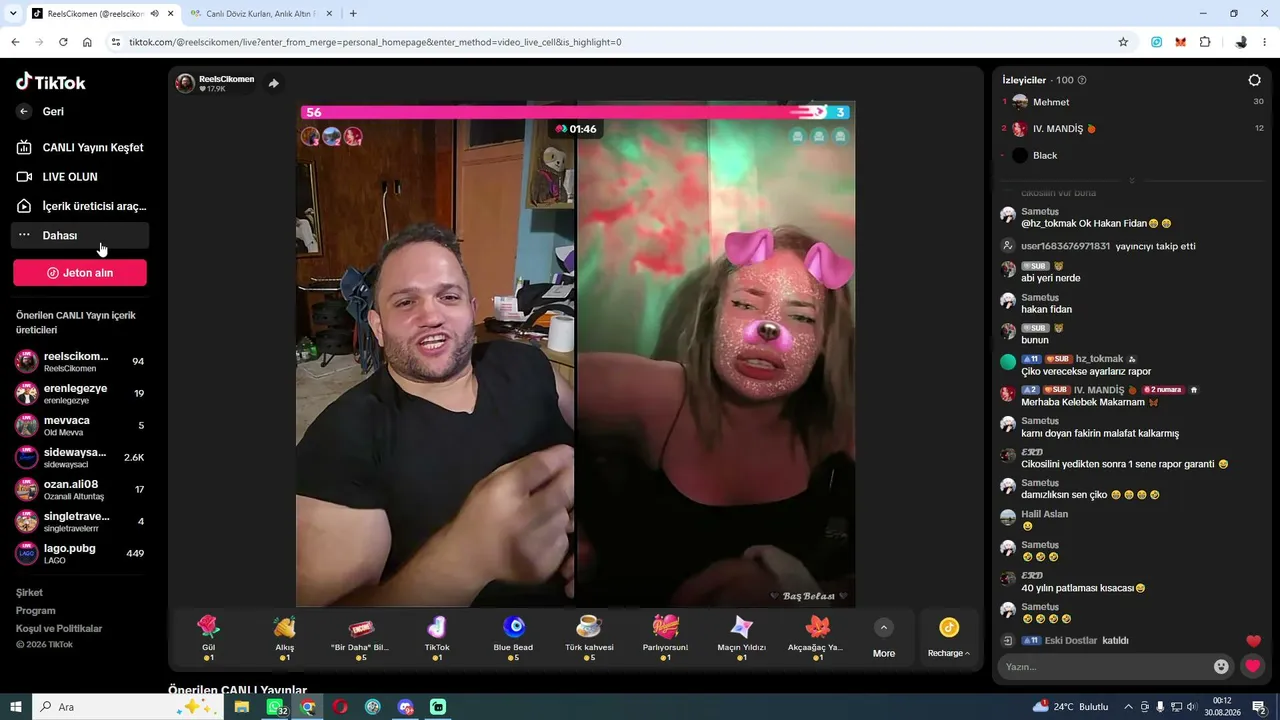
Task: Share the live stream via arrow icon
Action: pos(273,84)
